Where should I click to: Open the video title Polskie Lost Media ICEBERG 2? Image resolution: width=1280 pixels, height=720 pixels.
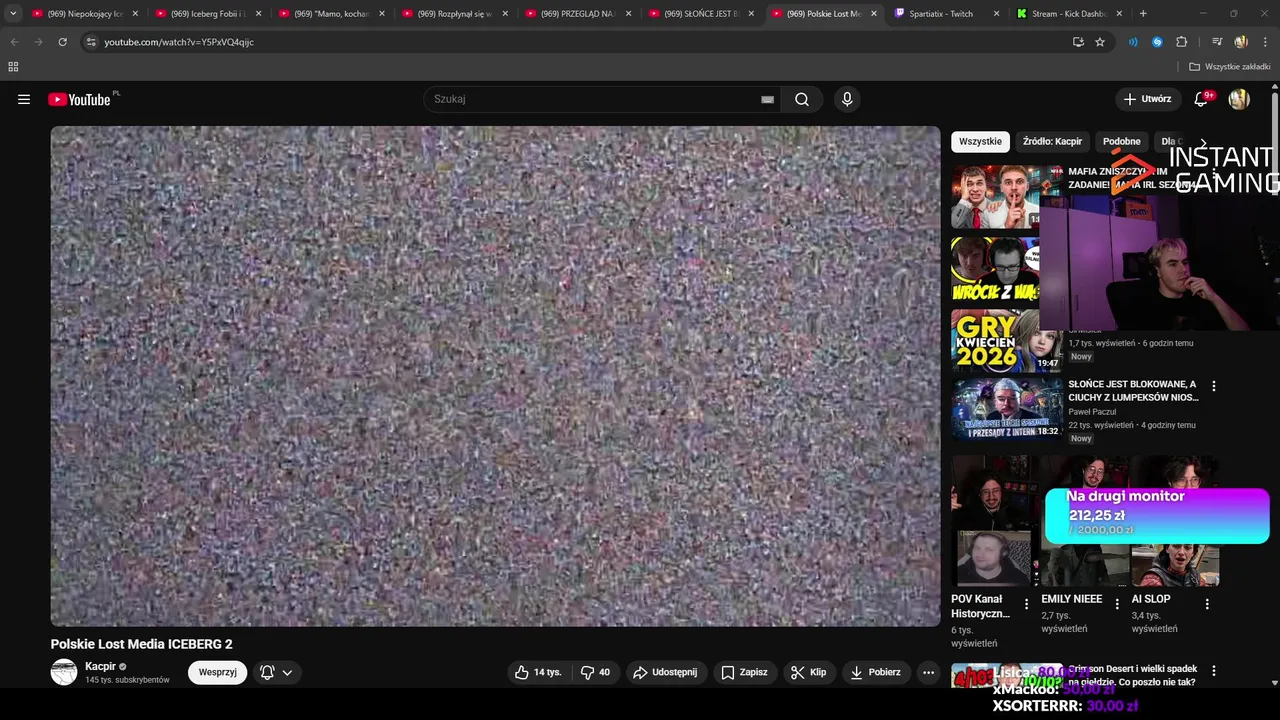click(142, 644)
